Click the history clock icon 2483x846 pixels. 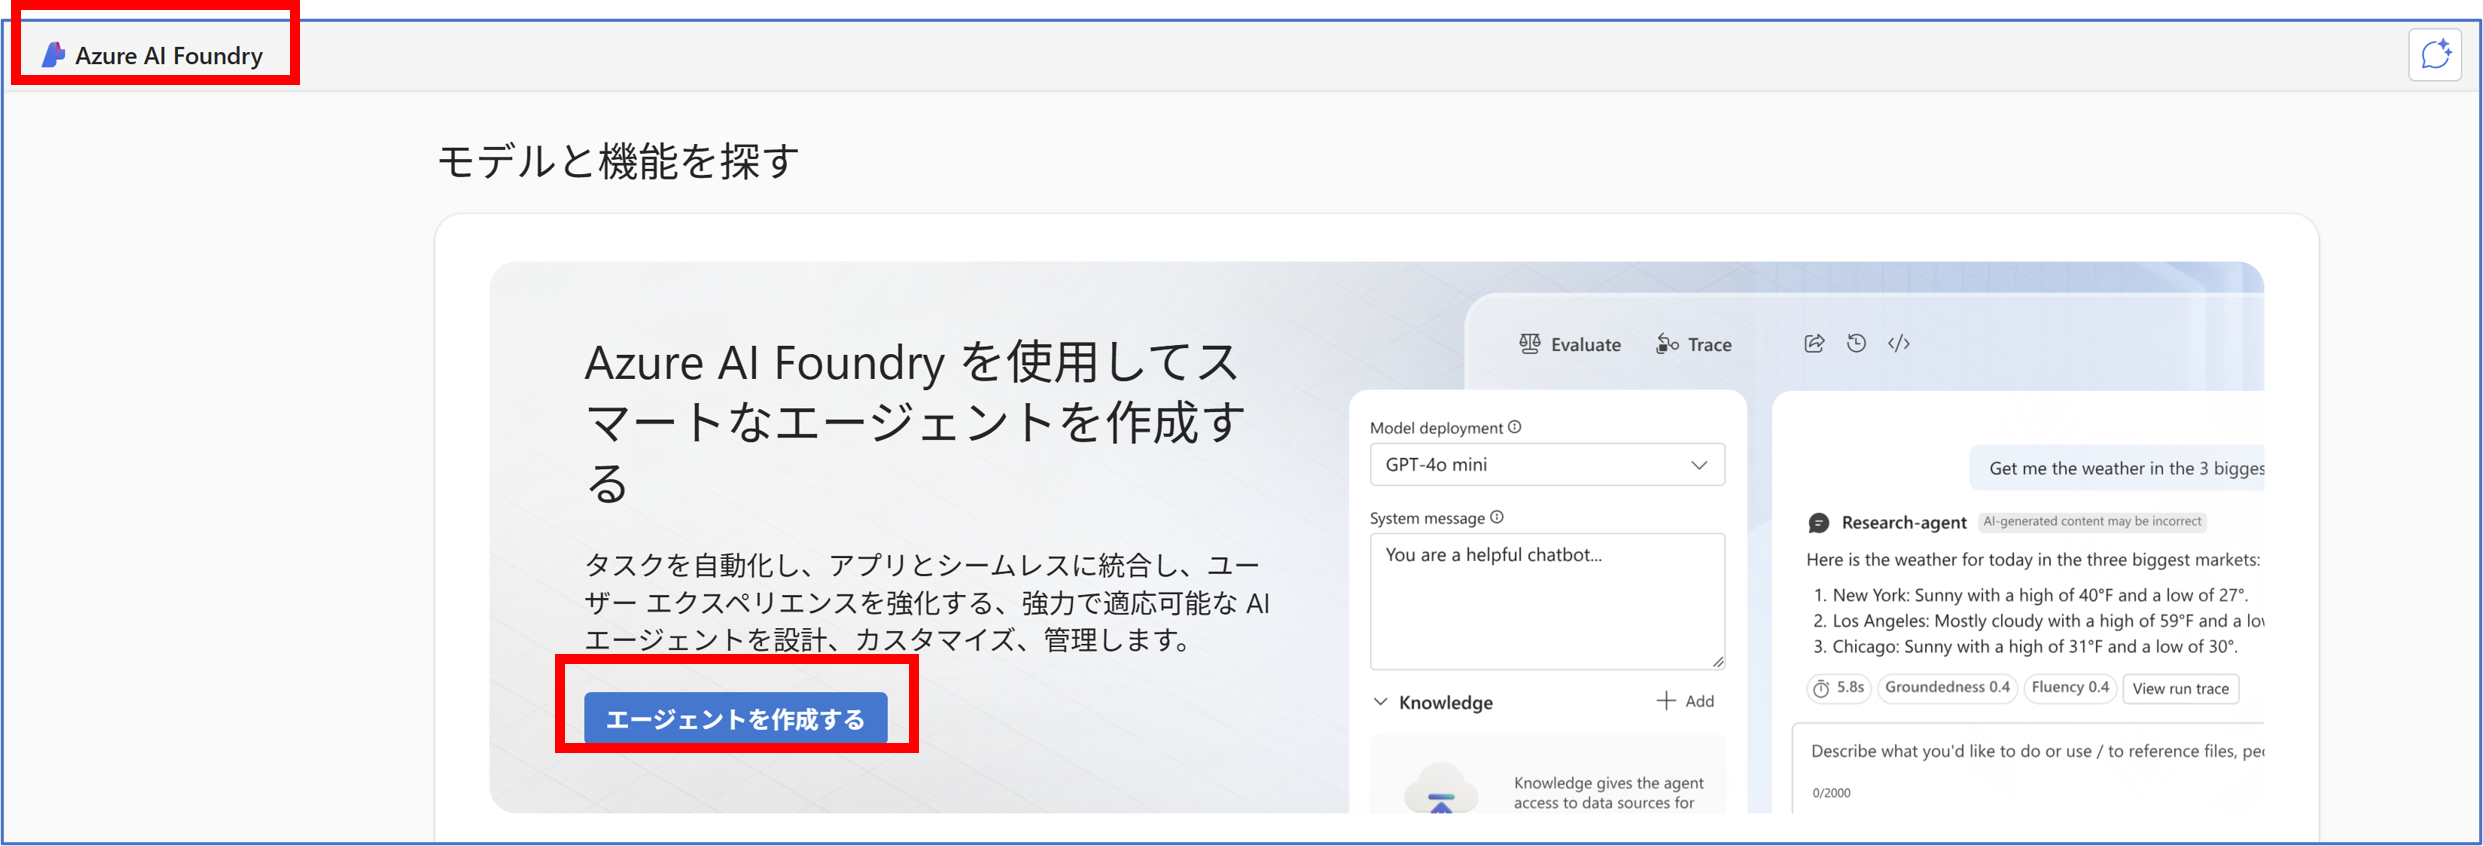1856,343
